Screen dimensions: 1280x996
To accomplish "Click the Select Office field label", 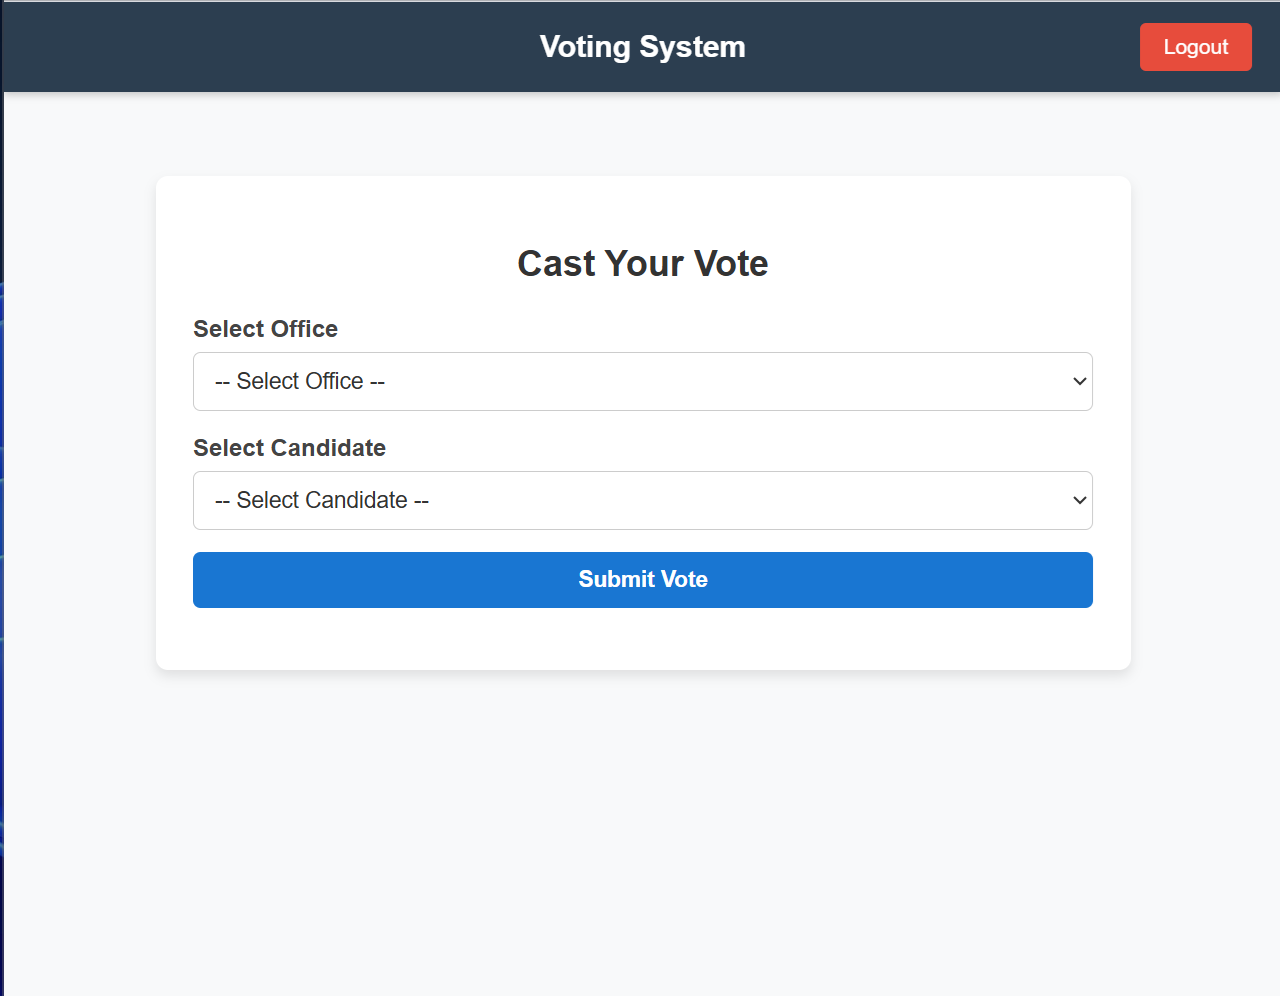I will [x=265, y=329].
